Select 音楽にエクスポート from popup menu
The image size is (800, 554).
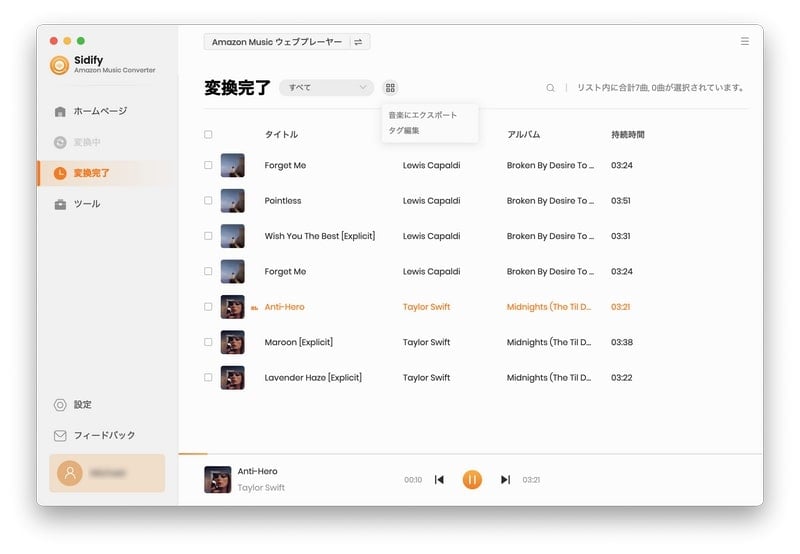422,115
